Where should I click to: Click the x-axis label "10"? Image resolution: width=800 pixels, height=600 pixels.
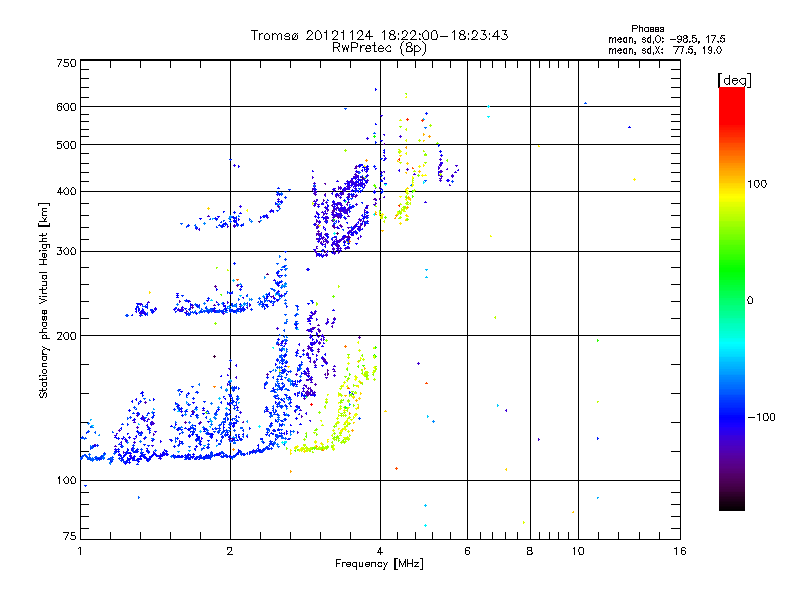[x=578, y=551]
